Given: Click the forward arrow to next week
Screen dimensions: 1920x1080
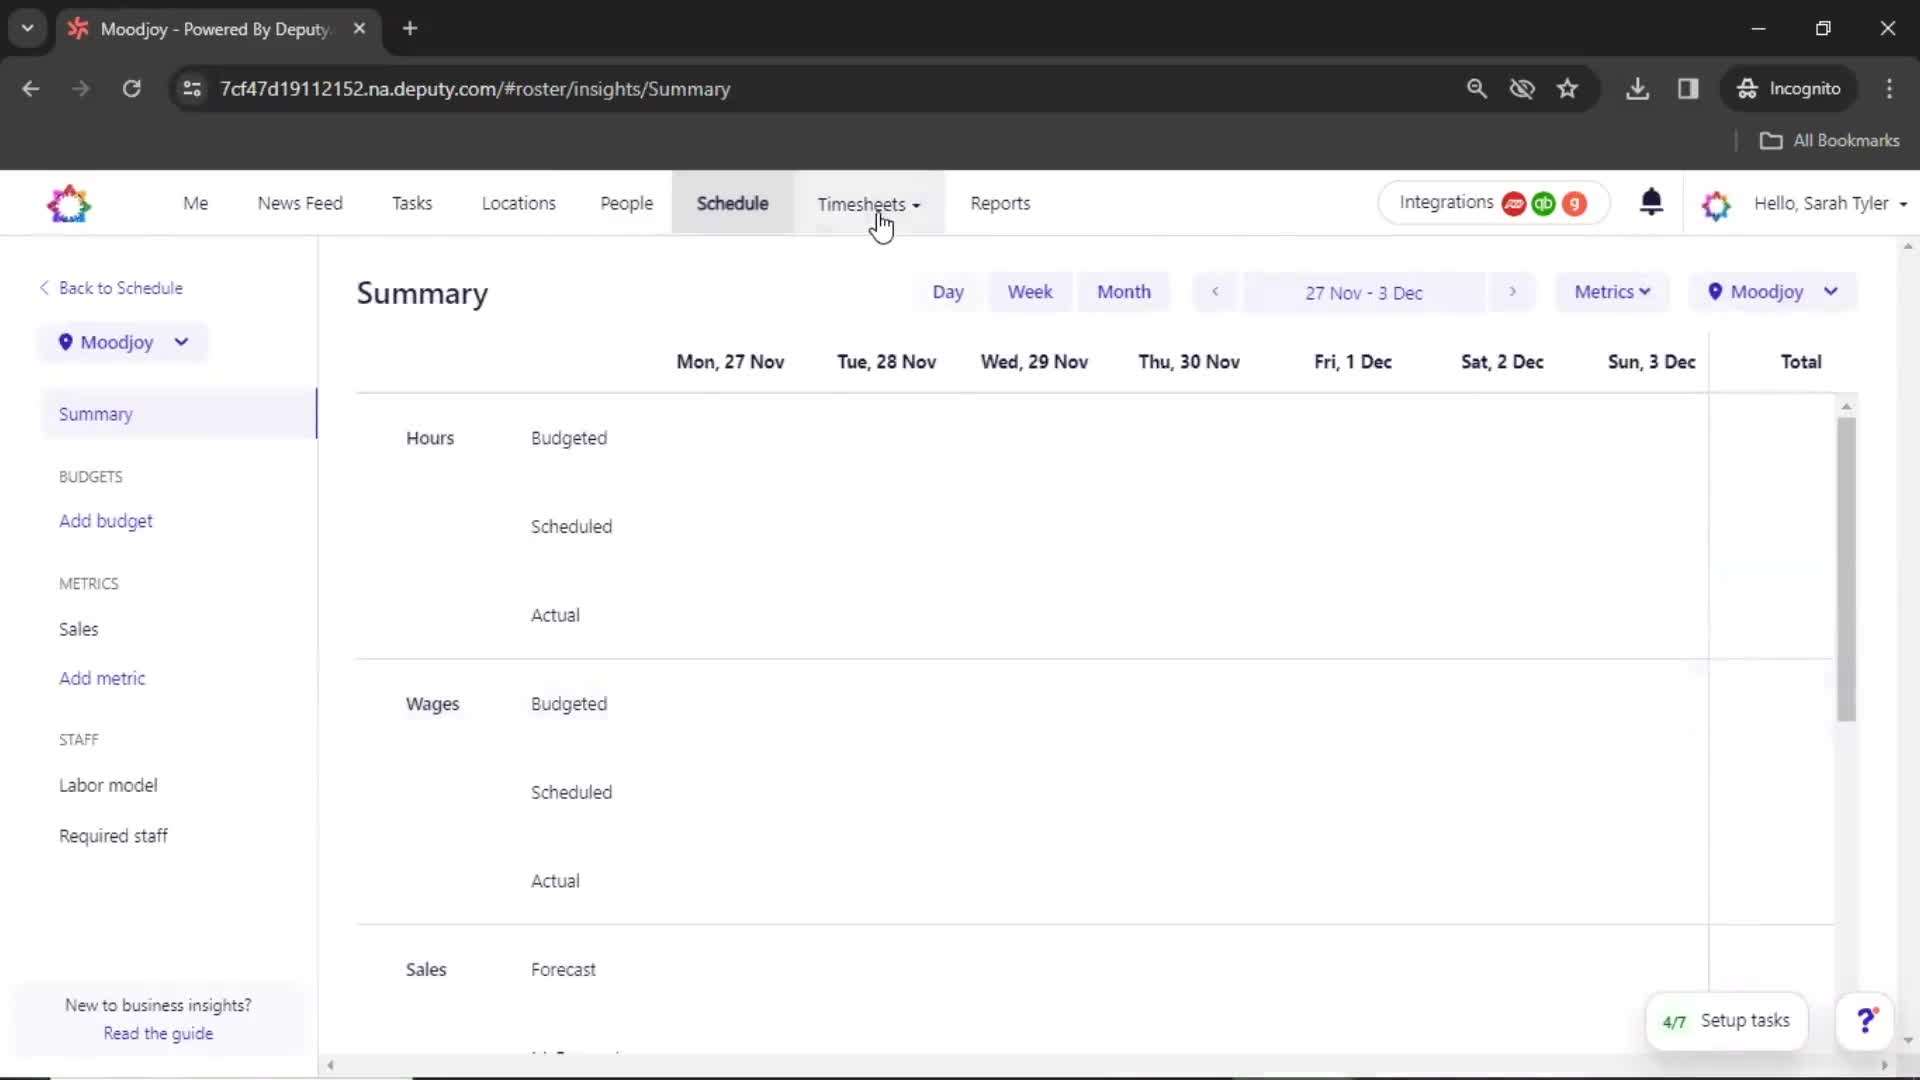Looking at the screenshot, I should (x=1511, y=291).
